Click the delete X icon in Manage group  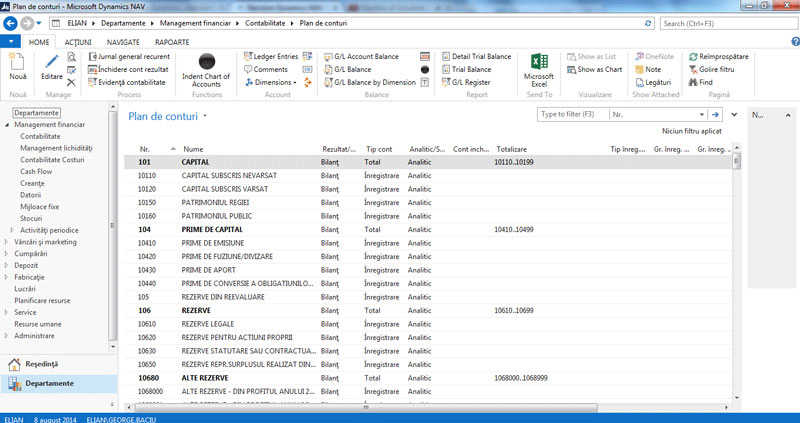[x=71, y=82]
